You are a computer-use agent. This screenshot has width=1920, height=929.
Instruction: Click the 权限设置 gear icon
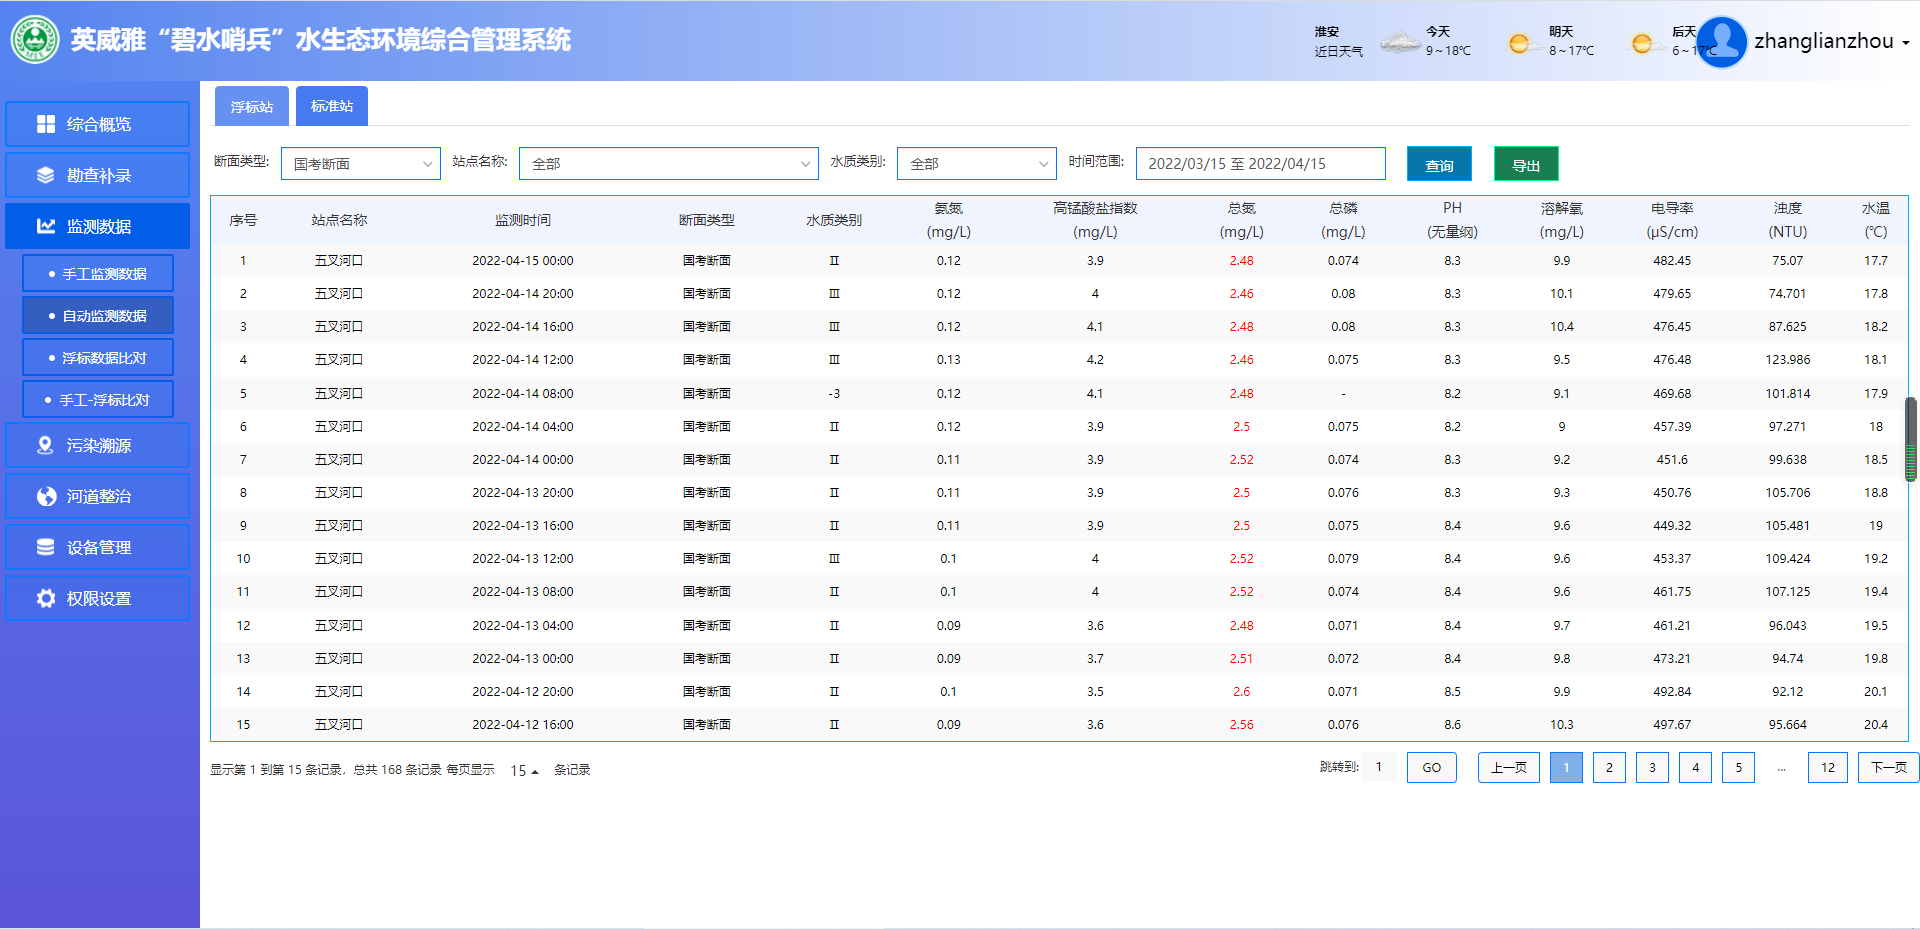[x=46, y=598]
